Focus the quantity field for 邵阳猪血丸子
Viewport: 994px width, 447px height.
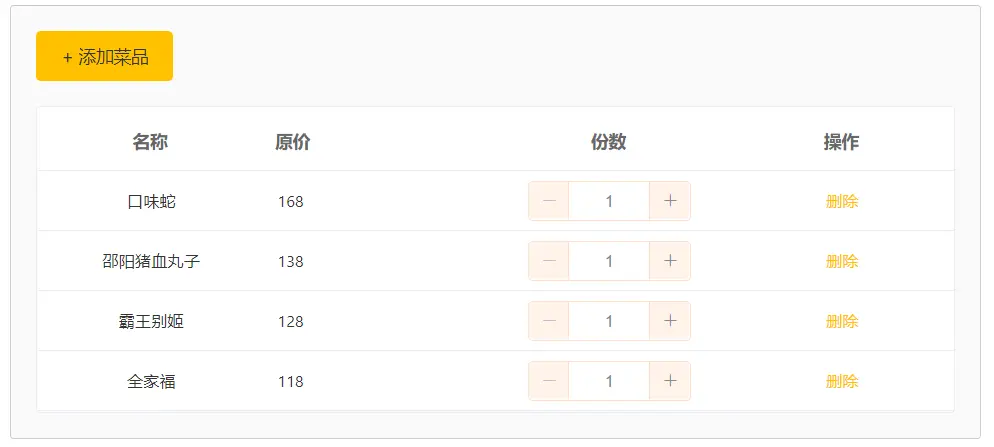pos(609,261)
